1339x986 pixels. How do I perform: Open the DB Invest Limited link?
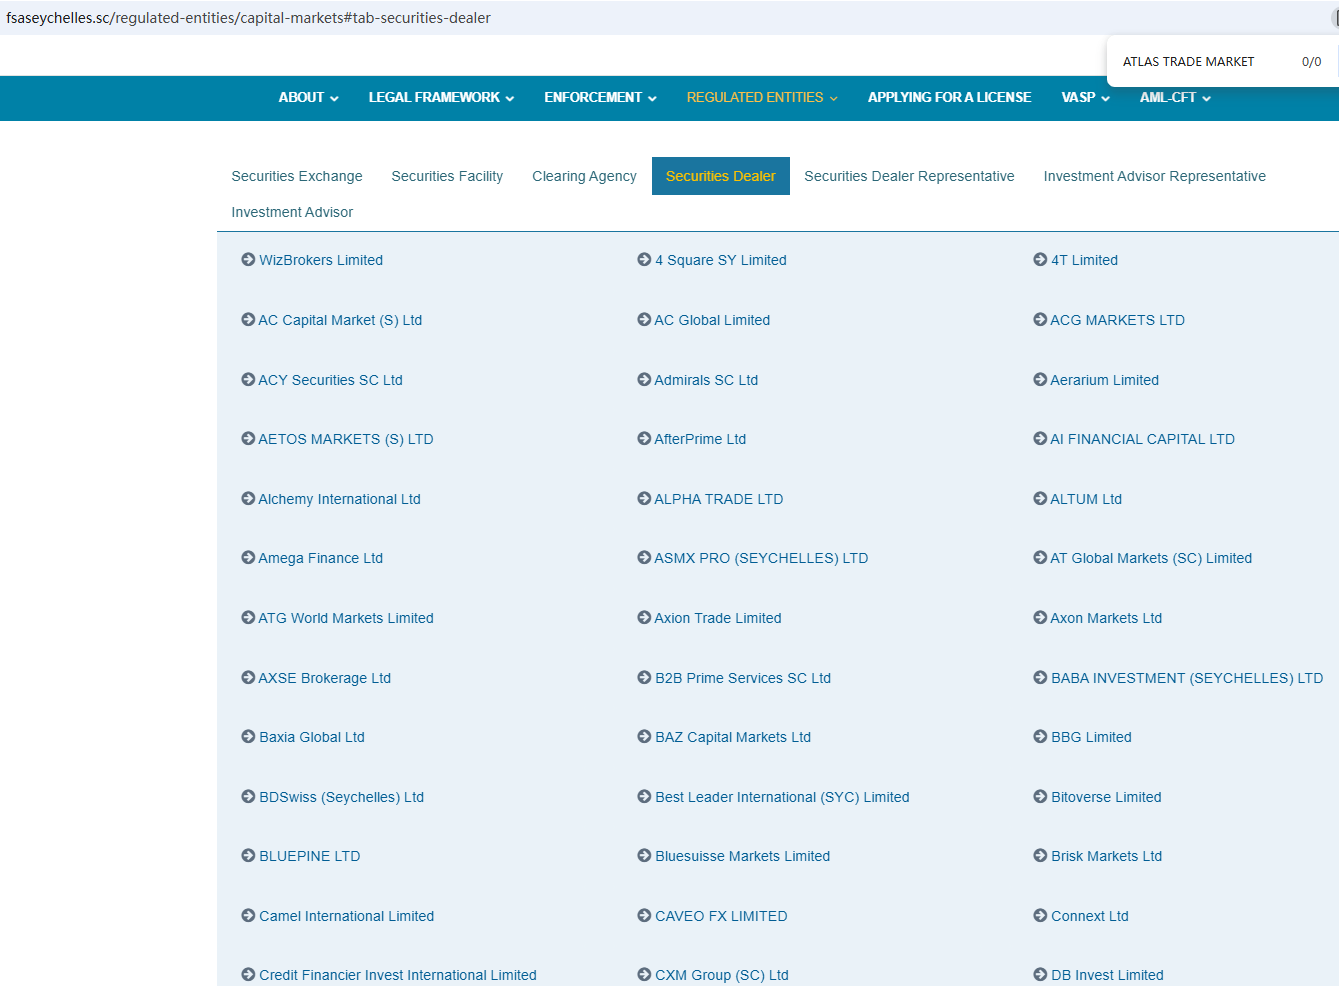coord(1107,975)
